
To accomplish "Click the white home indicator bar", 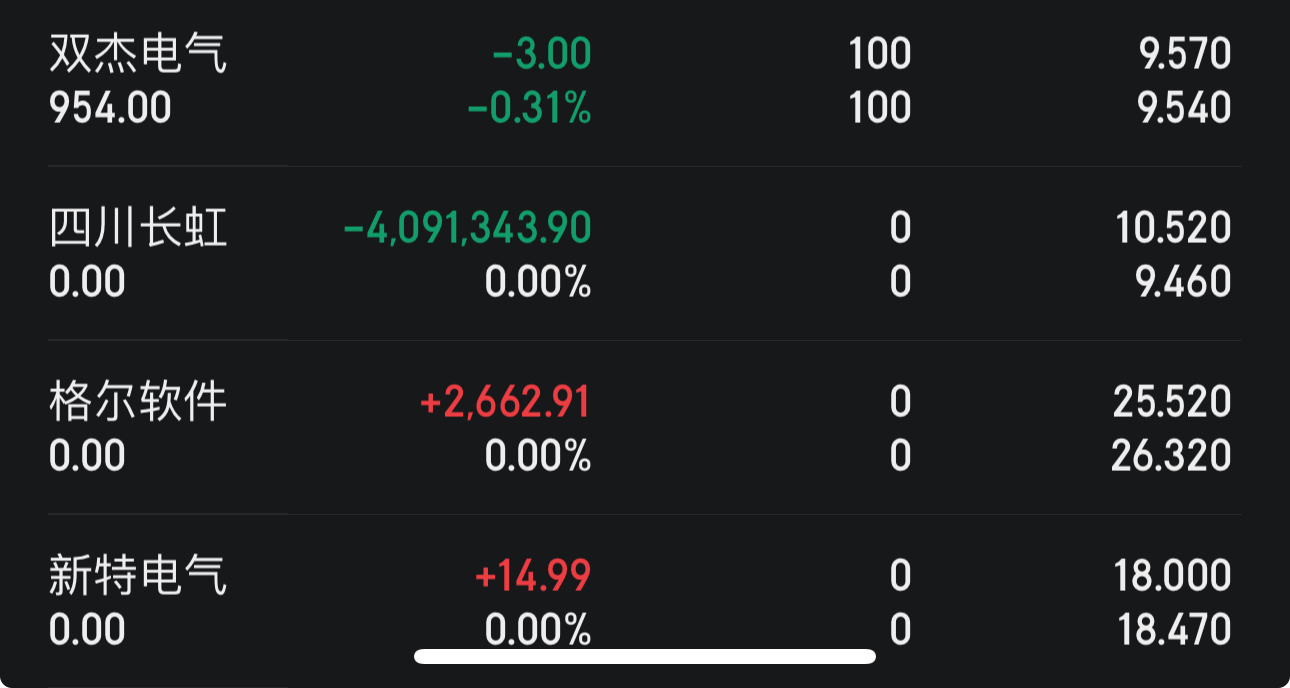I will [x=645, y=656].
